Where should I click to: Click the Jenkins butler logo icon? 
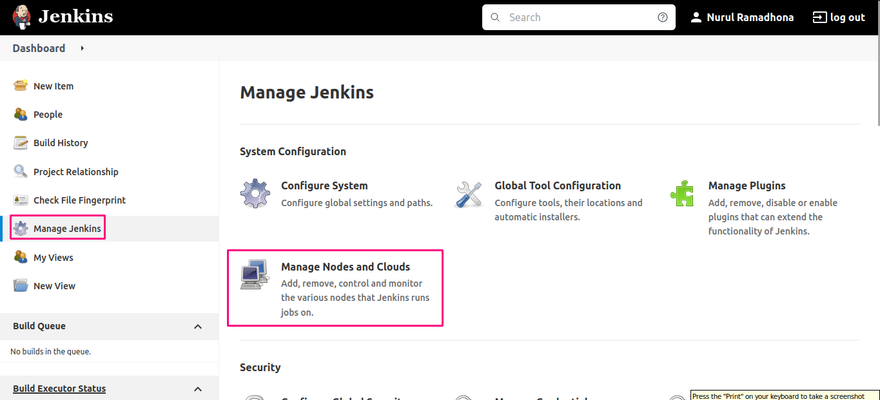coord(22,17)
